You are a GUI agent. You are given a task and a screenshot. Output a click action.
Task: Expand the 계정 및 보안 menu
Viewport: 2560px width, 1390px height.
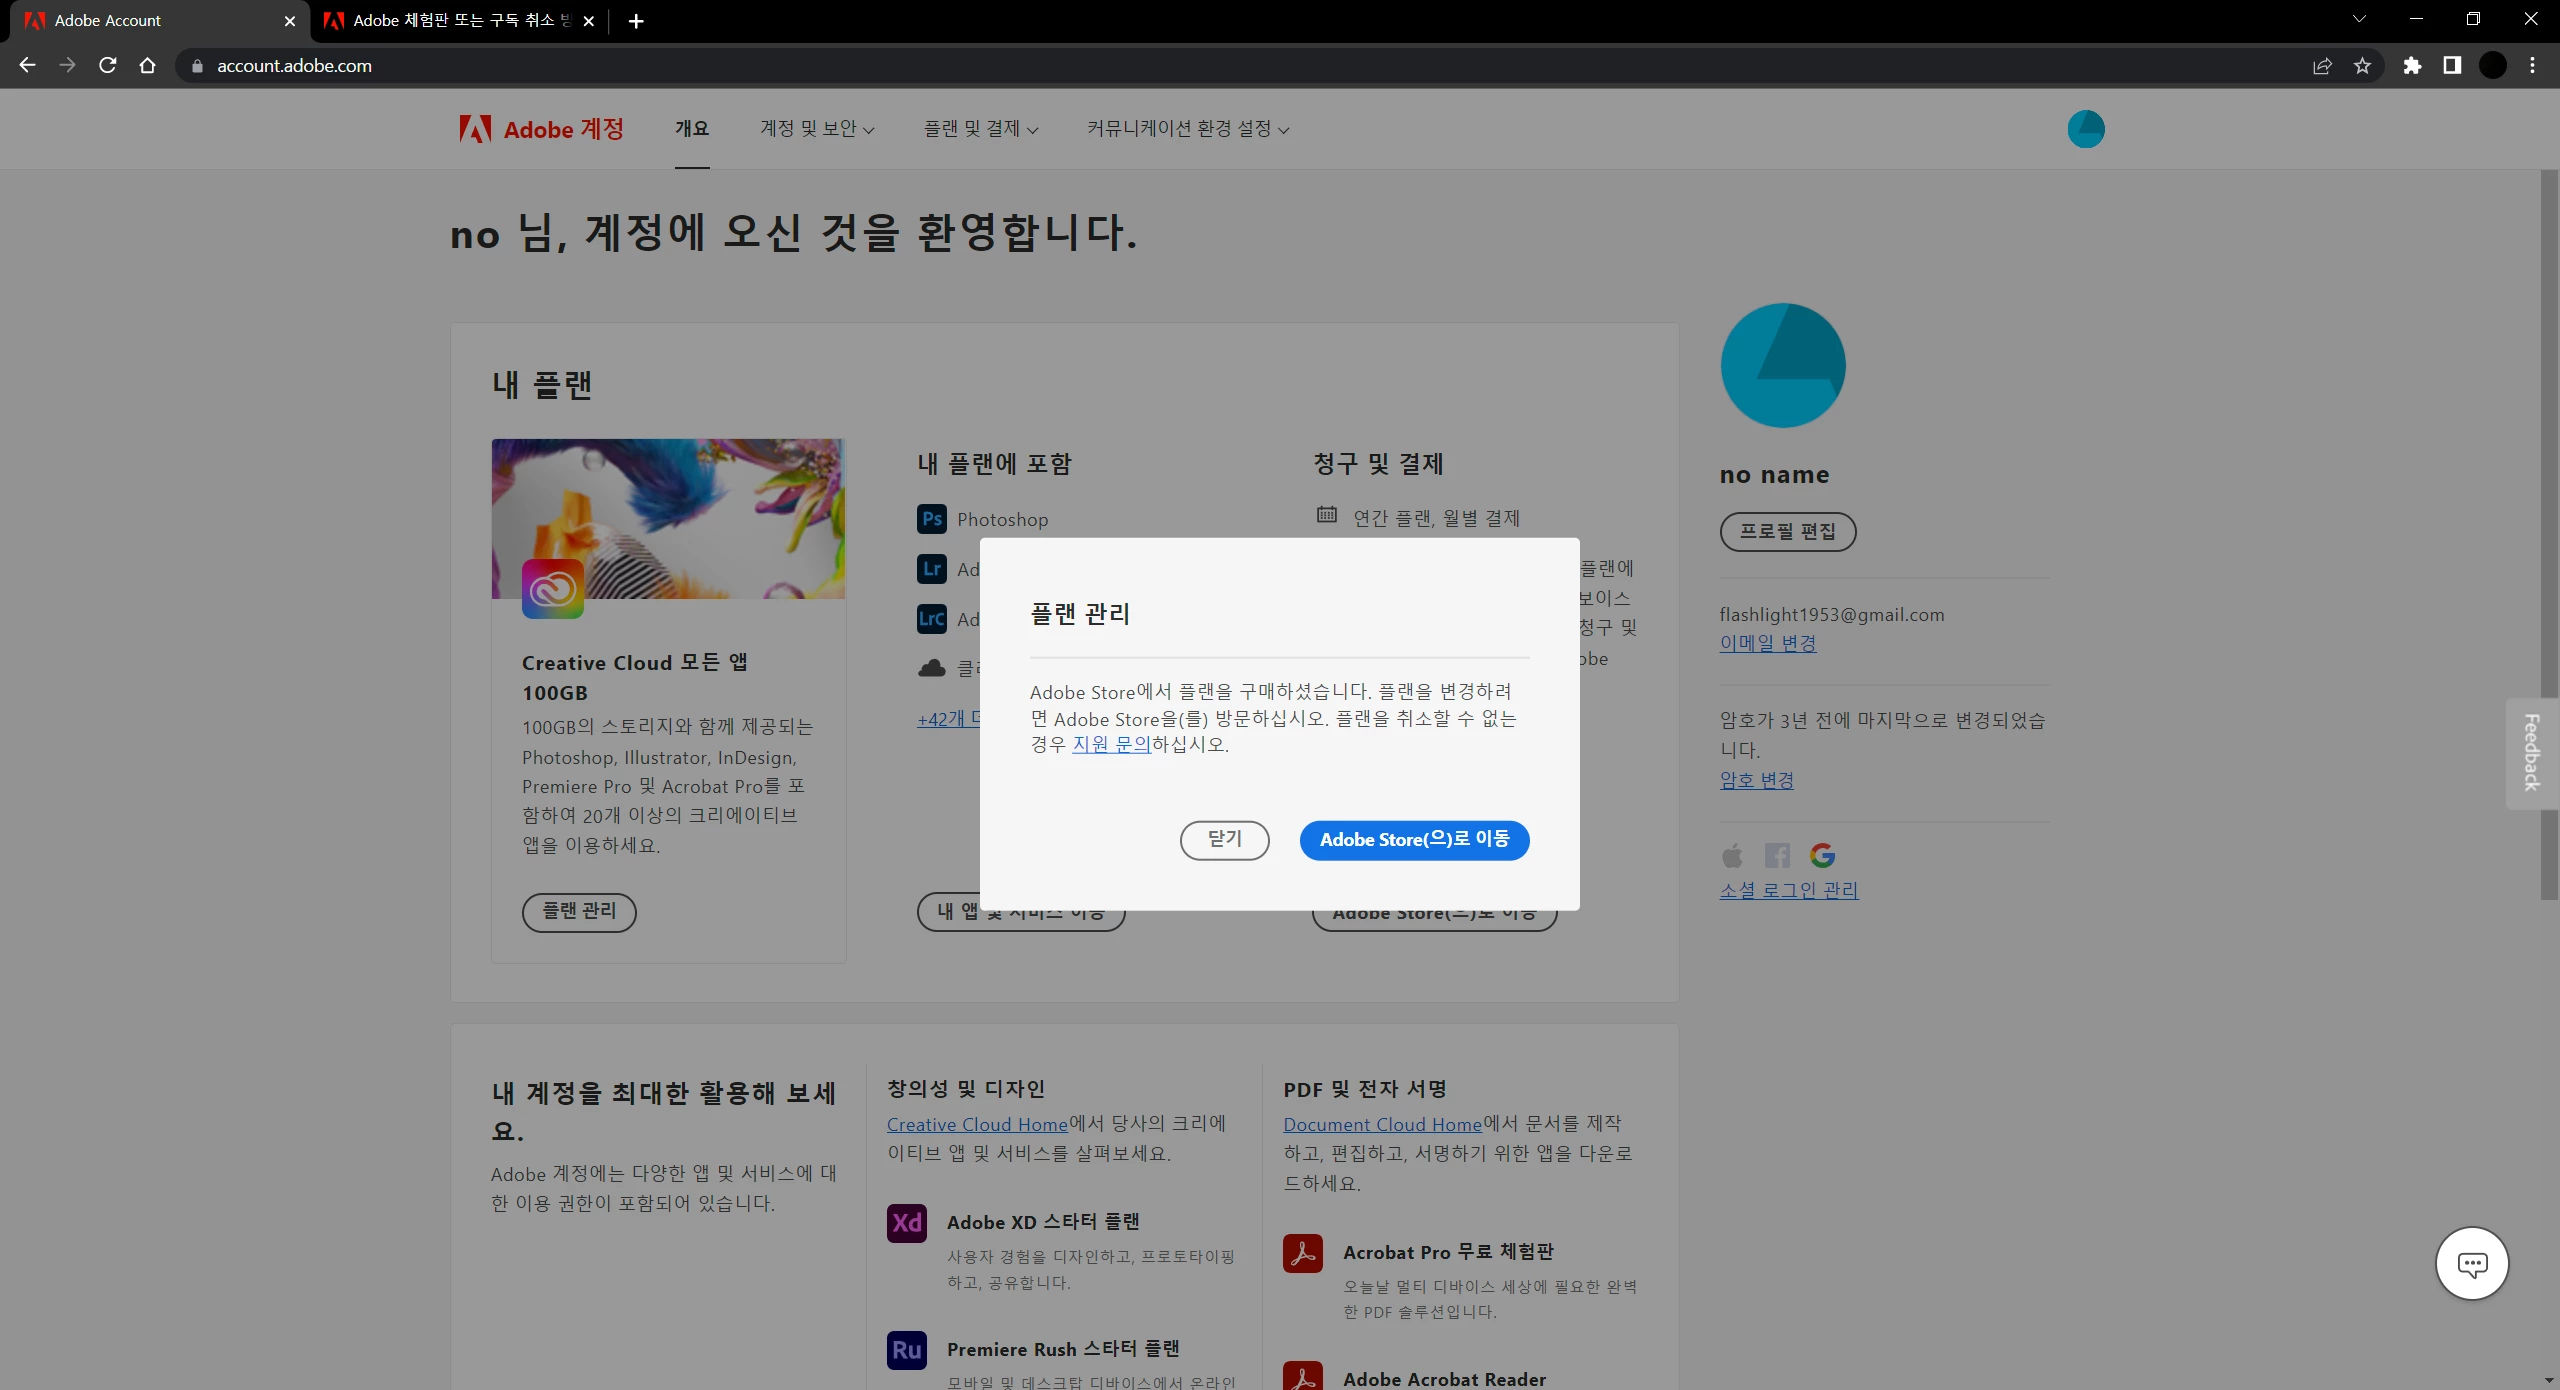point(817,129)
